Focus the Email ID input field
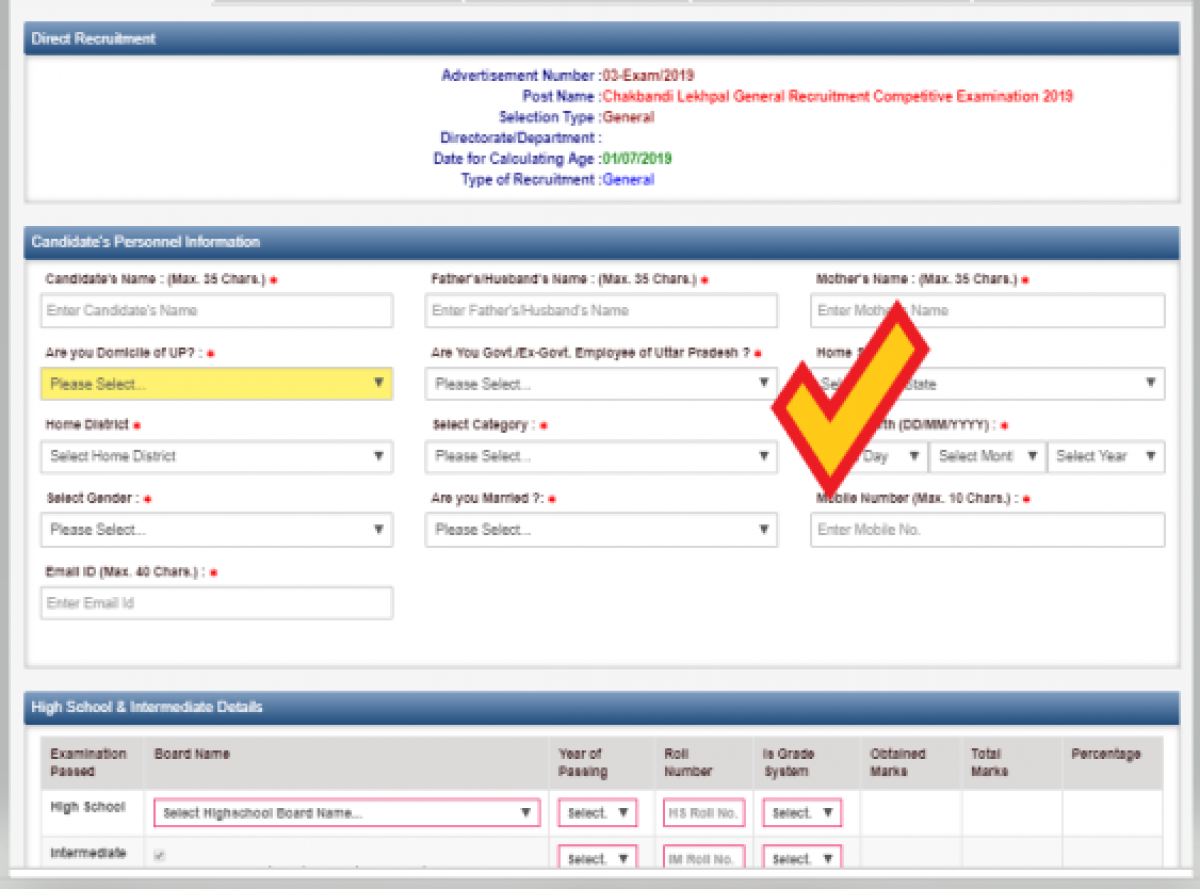The image size is (1200, 889). [x=216, y=604]
